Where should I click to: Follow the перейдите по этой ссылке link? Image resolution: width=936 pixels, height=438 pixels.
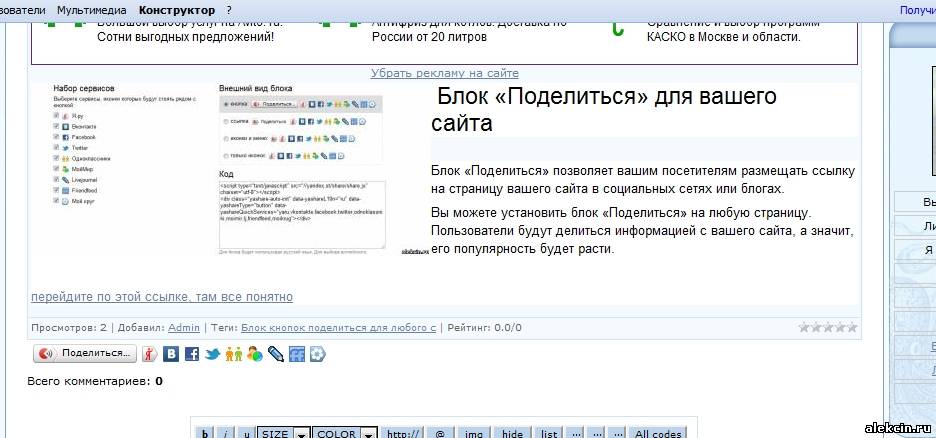click(x=162, y=297)
